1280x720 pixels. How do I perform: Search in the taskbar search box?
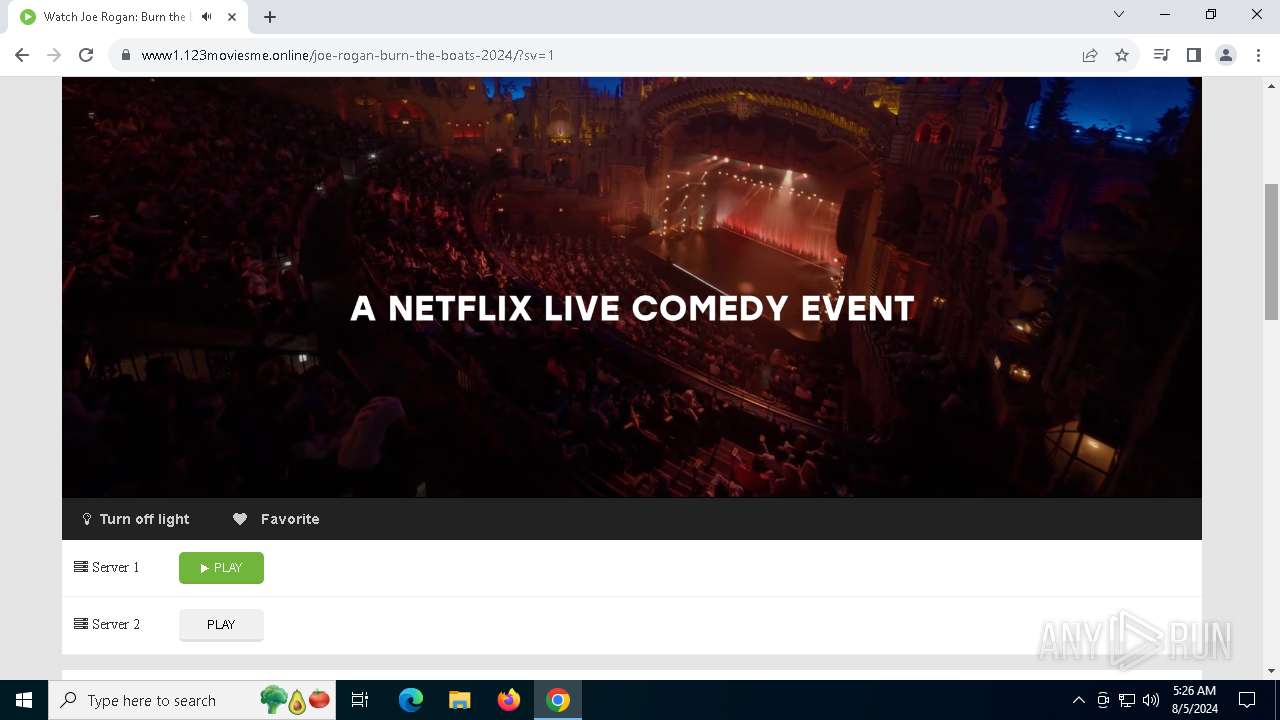click(194, 700)
